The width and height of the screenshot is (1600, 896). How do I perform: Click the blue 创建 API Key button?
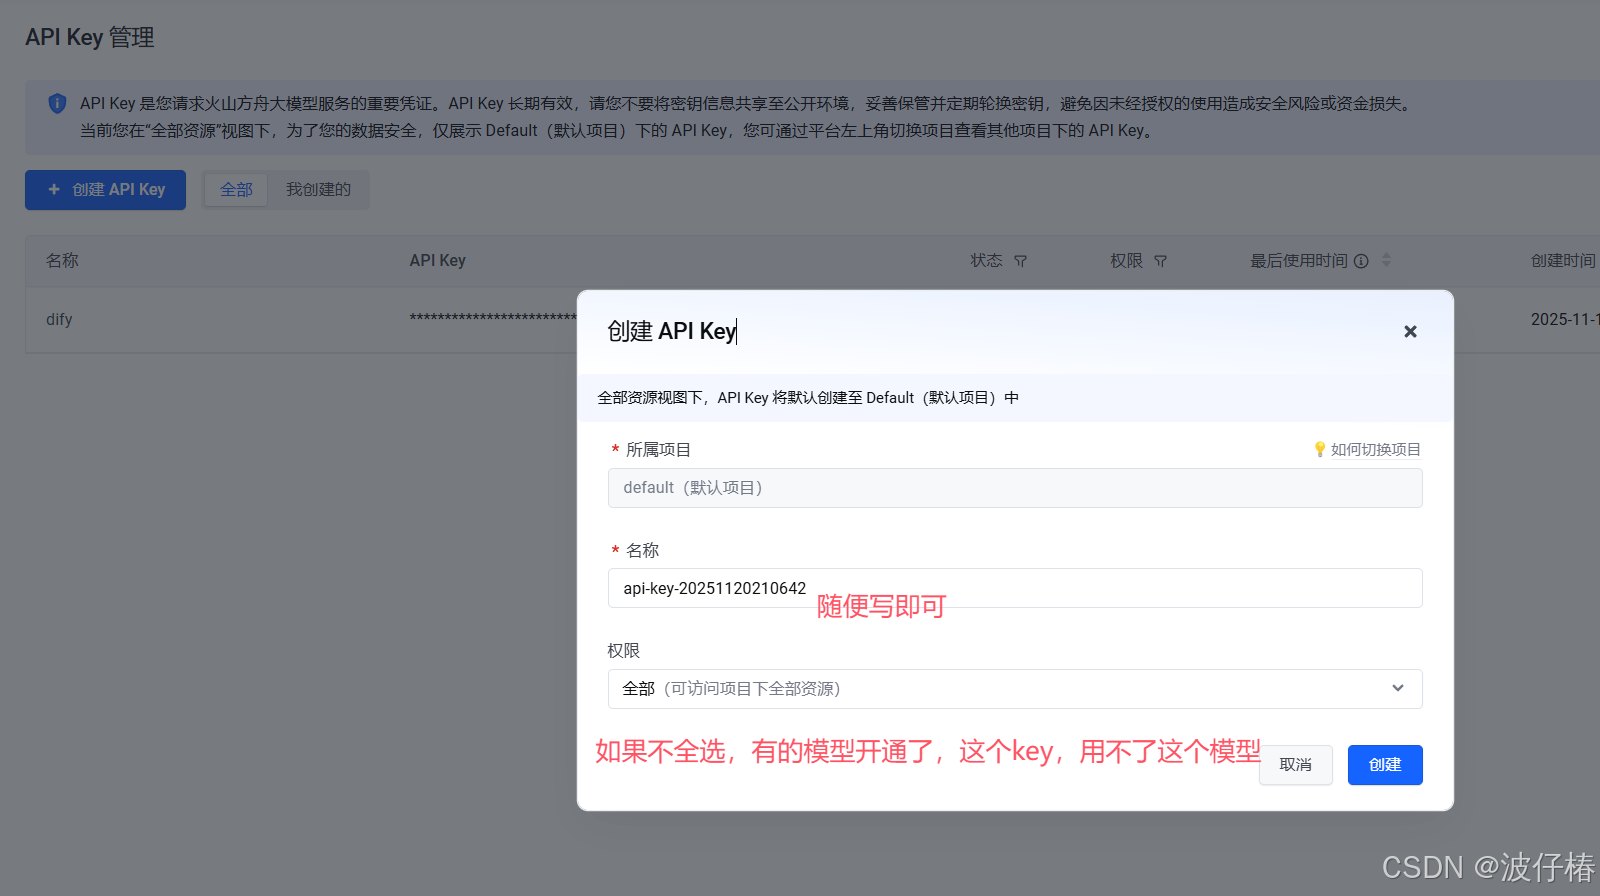(x=105, y=190)
